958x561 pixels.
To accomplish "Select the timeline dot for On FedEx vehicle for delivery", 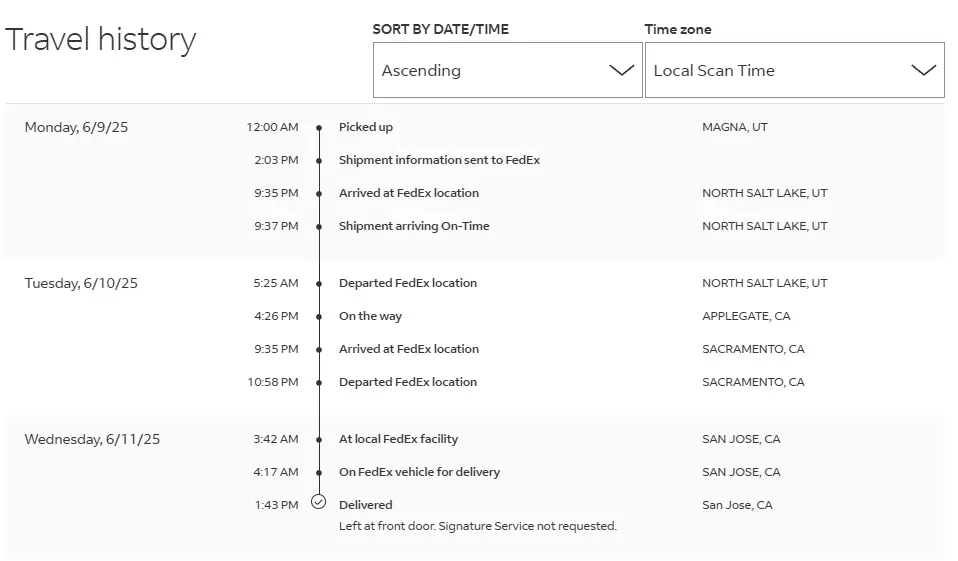I will pyautogui.click(x=319, y=473).
